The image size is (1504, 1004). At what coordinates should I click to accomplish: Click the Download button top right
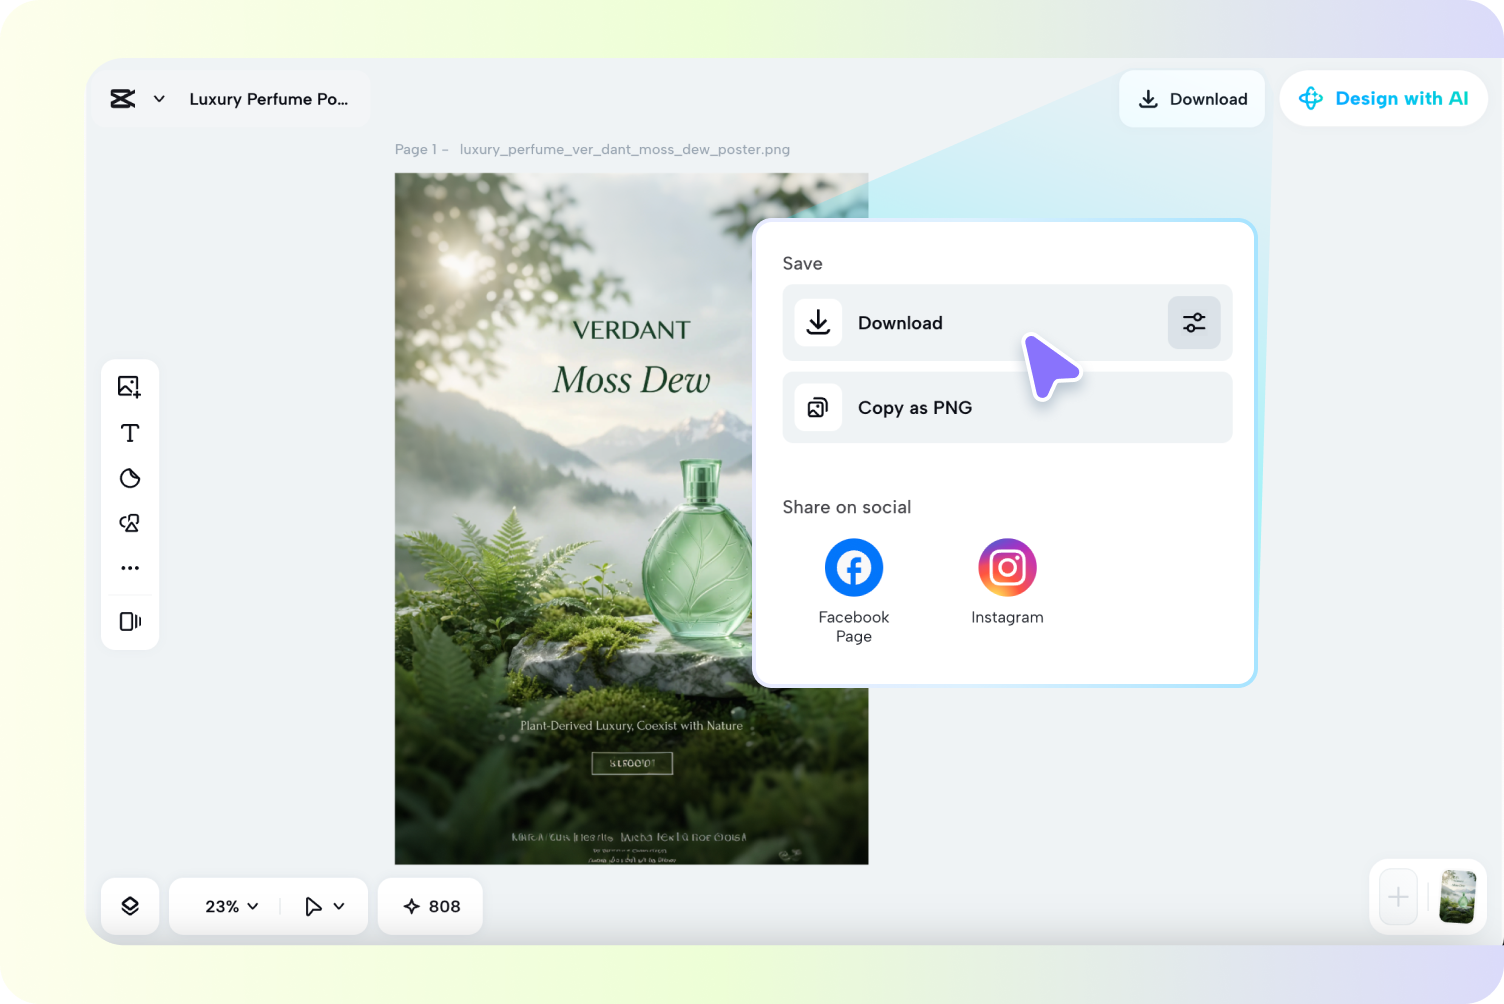pyautogui.click(x=1192, y=98)
